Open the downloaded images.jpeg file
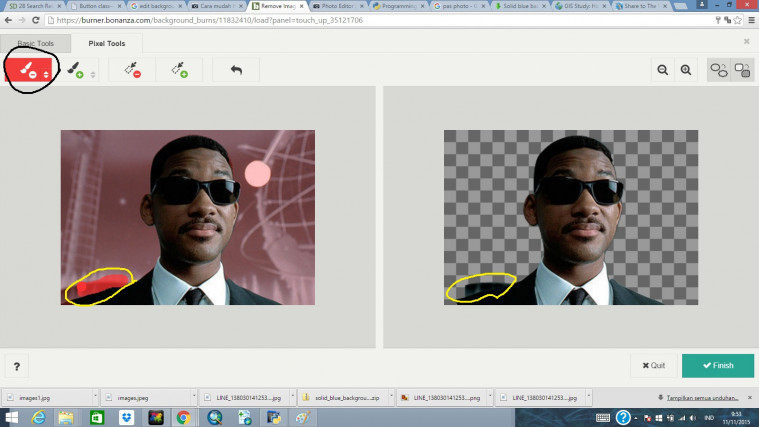The height and width of the screenshot is (427, 759). pos(145,397)
